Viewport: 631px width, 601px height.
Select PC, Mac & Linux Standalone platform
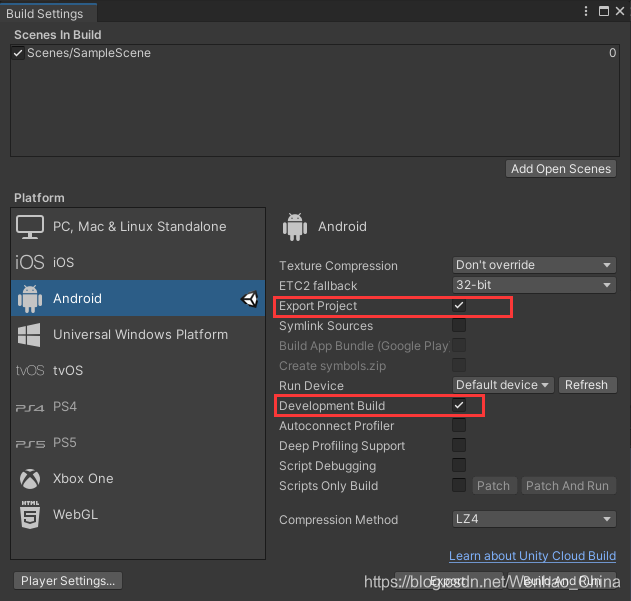[x=138, y=227]
